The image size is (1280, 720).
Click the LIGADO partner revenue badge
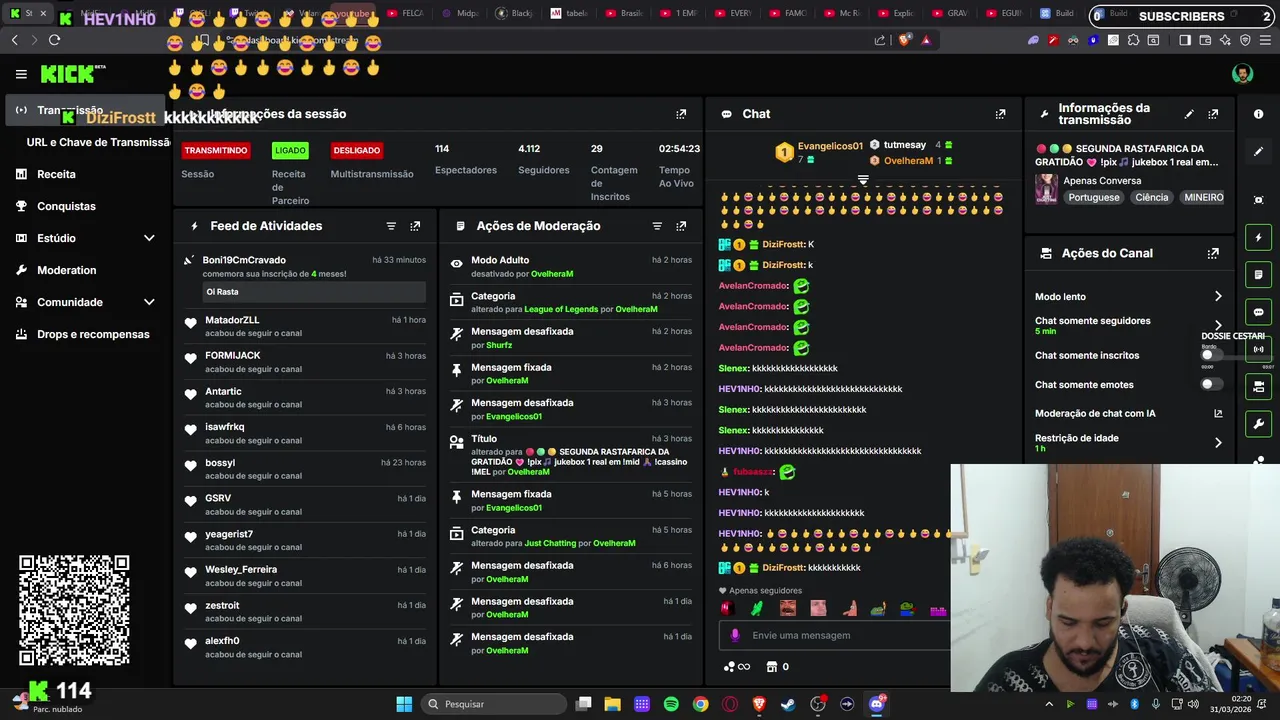(x=290, y=151)
